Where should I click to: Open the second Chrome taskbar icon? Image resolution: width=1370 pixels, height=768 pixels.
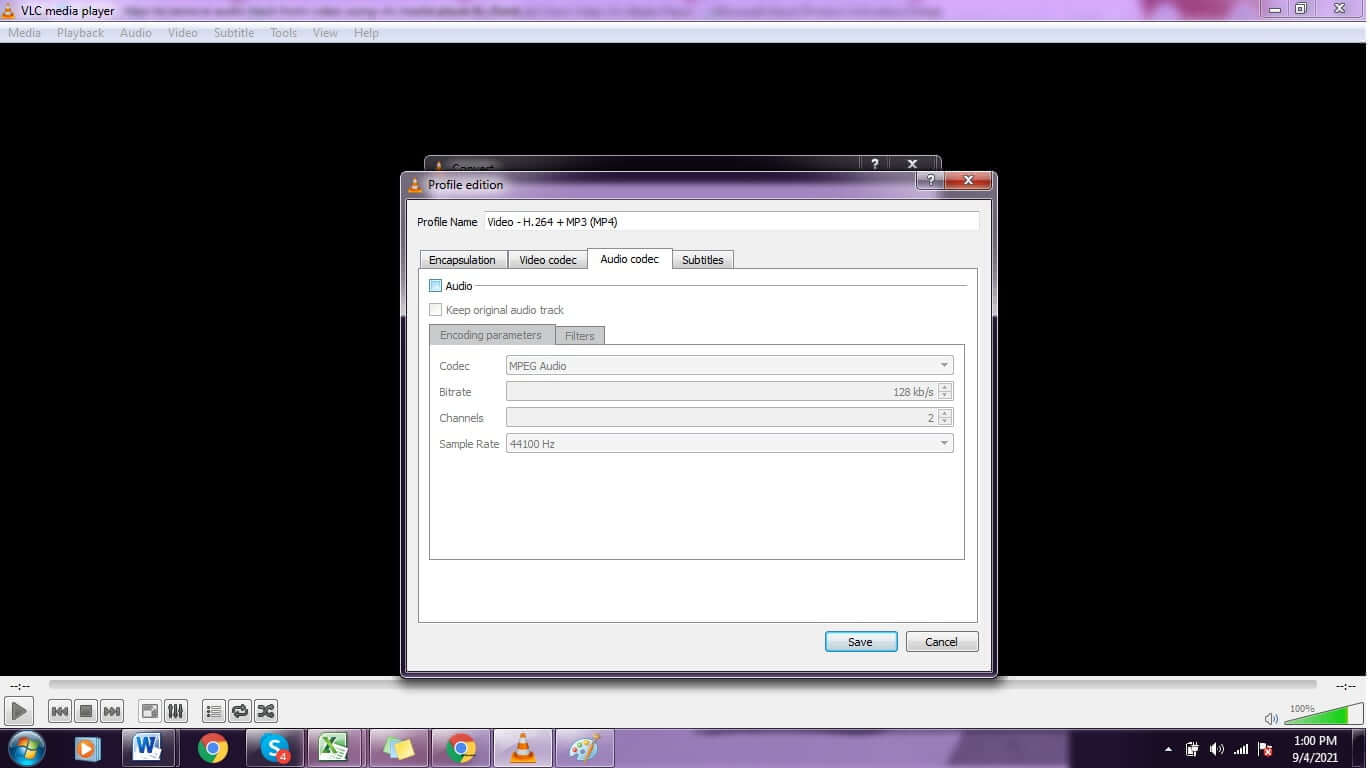tap(460, 748)
